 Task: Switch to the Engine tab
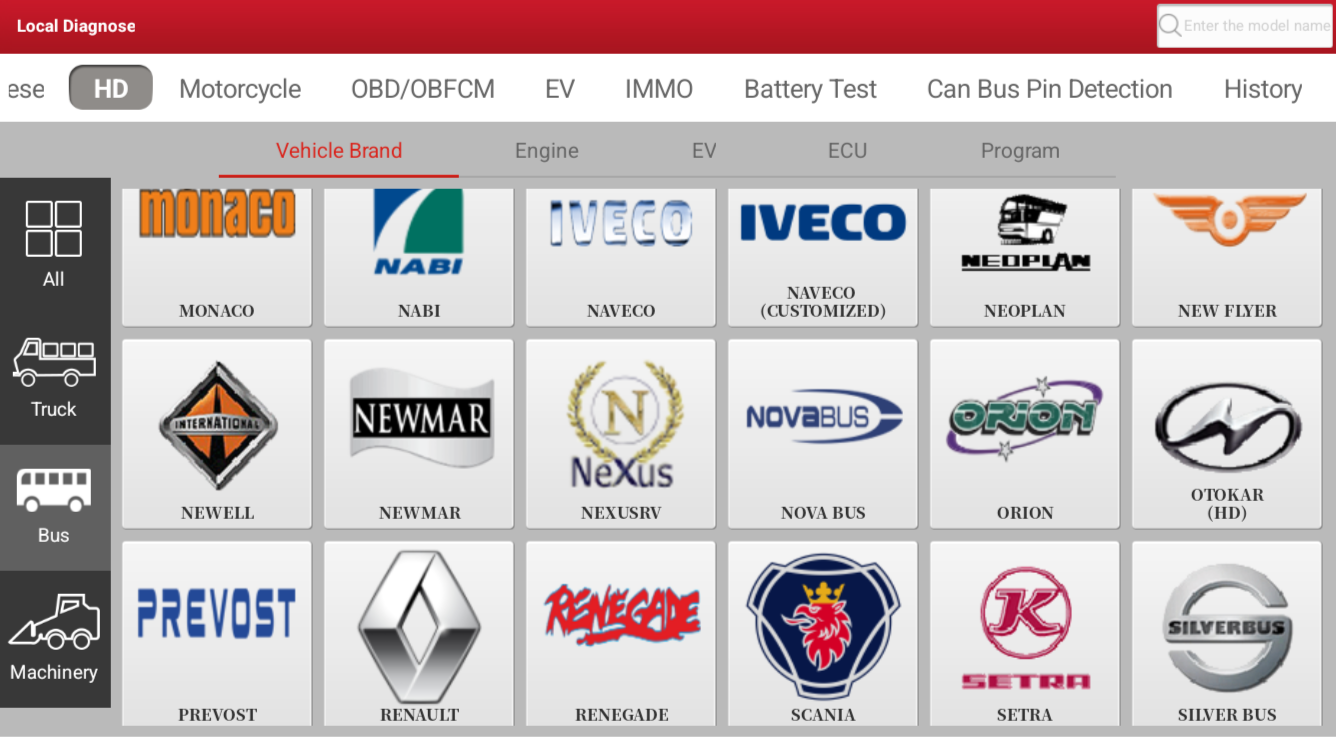546,150
